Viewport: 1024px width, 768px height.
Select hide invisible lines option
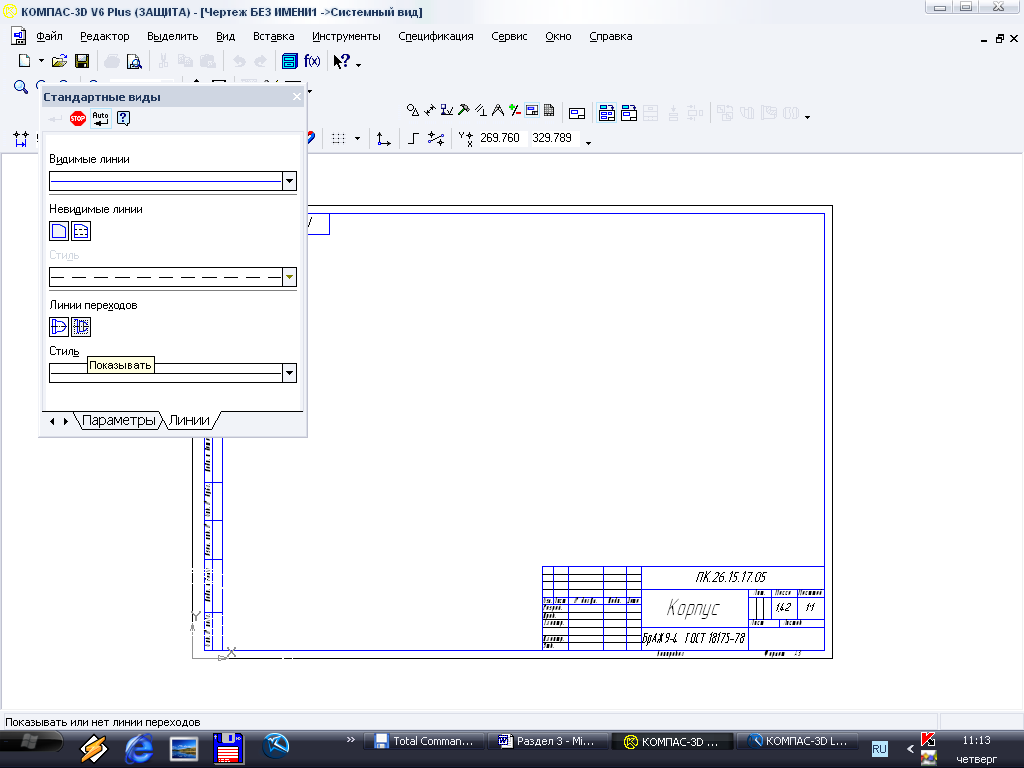(59, 231)
